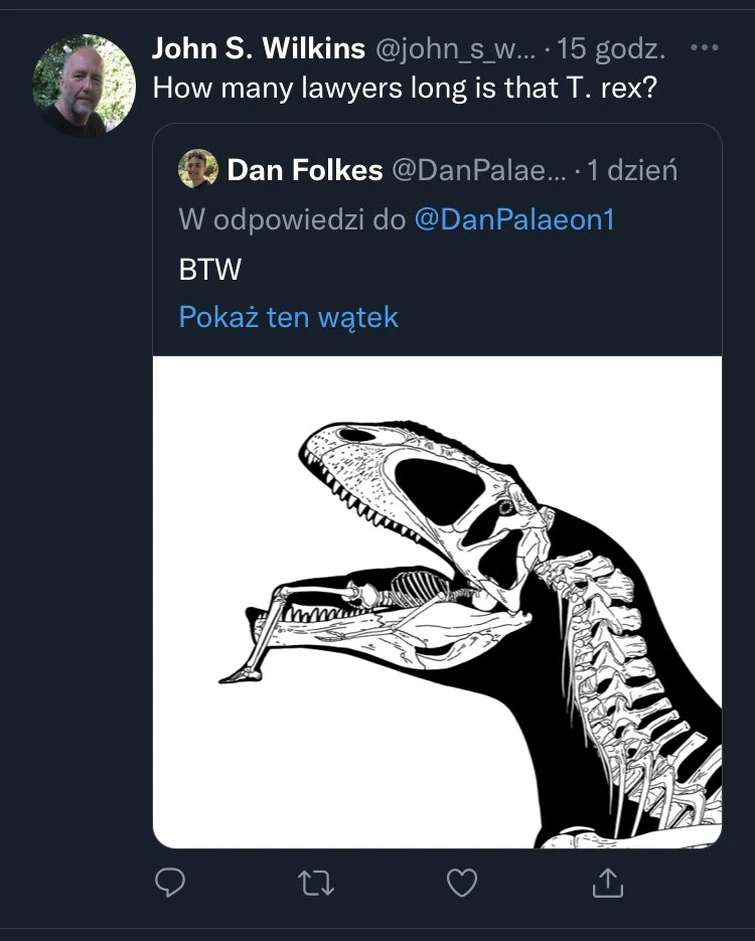Open the tweet options via ellipsis icon
The width and height of the screenshot is (755, 941).
(x=703, y=46)
